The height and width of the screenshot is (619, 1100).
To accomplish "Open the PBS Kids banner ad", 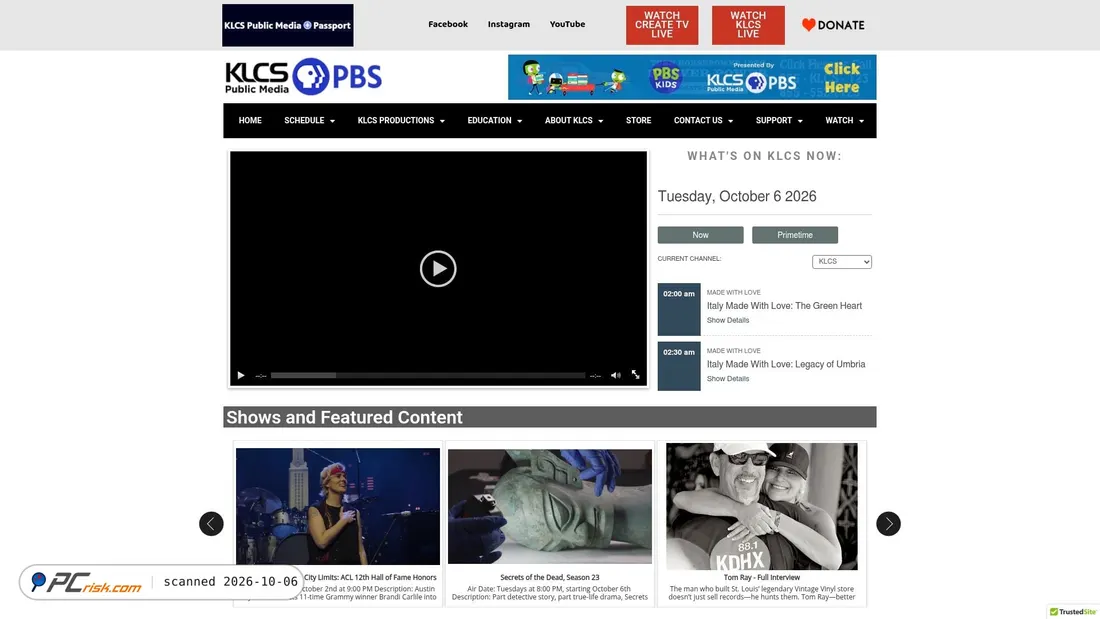I will tap(692, 77).
